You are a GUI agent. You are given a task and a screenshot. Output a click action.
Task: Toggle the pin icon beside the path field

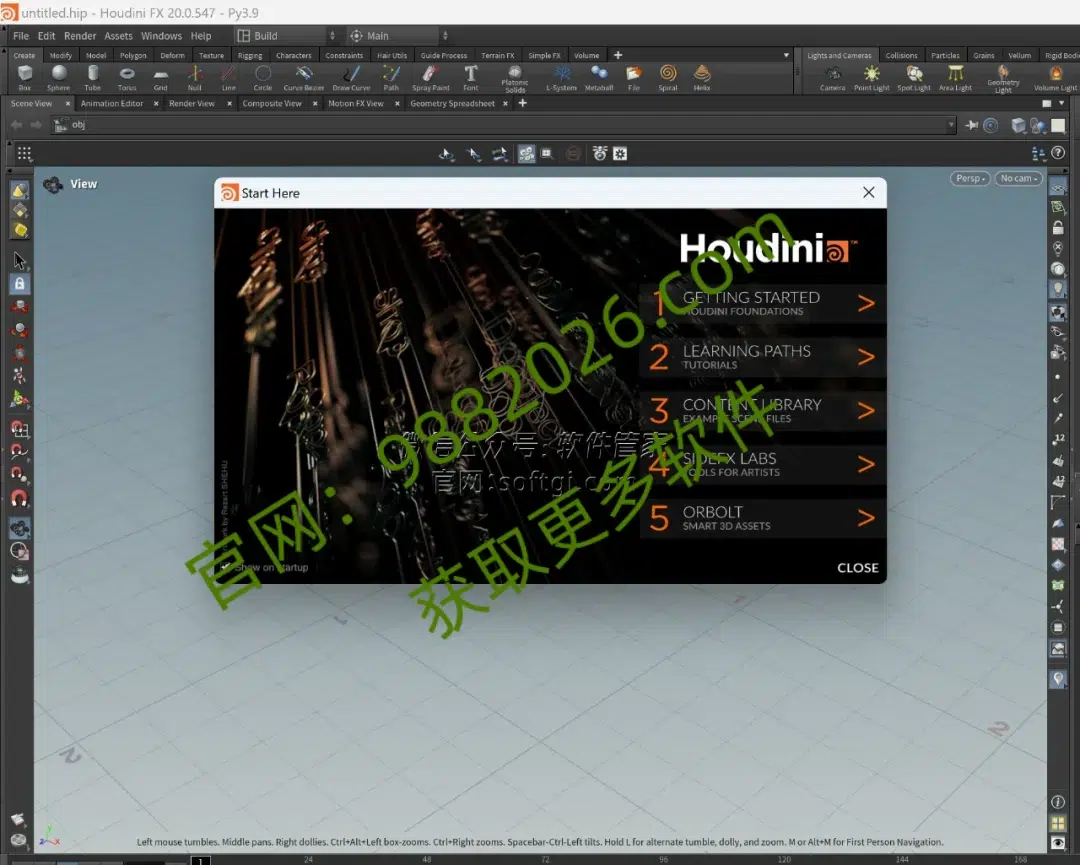[971, 125]
